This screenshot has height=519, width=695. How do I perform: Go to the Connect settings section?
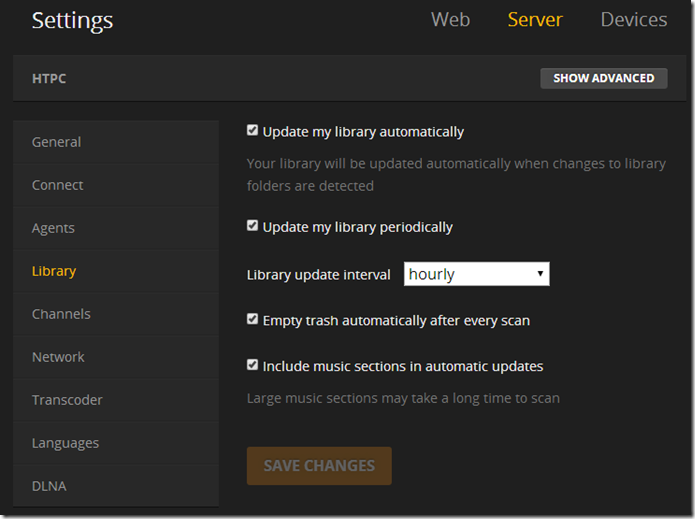coord(58,185)
